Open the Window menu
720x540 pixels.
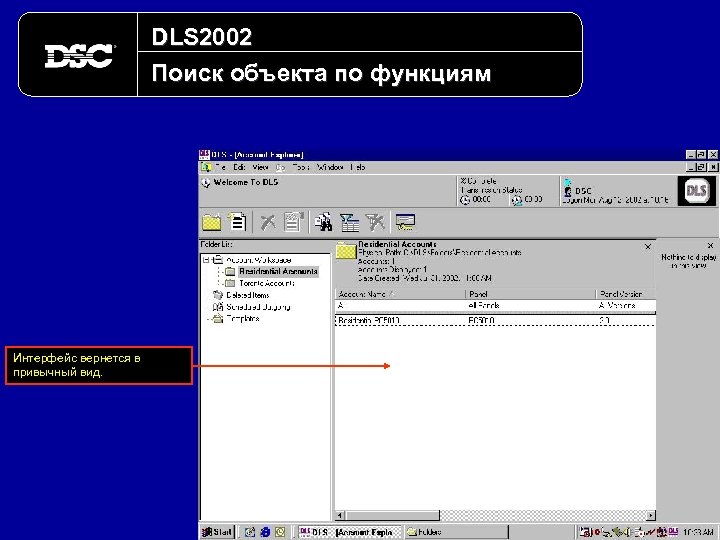(330, 167)
